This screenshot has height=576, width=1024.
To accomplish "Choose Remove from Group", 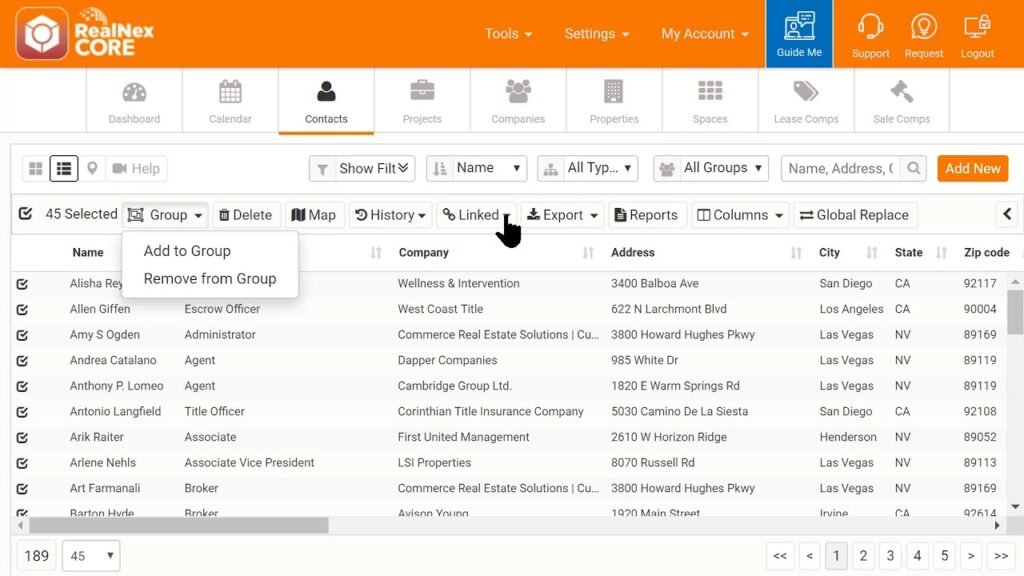I will pos(210,279).
